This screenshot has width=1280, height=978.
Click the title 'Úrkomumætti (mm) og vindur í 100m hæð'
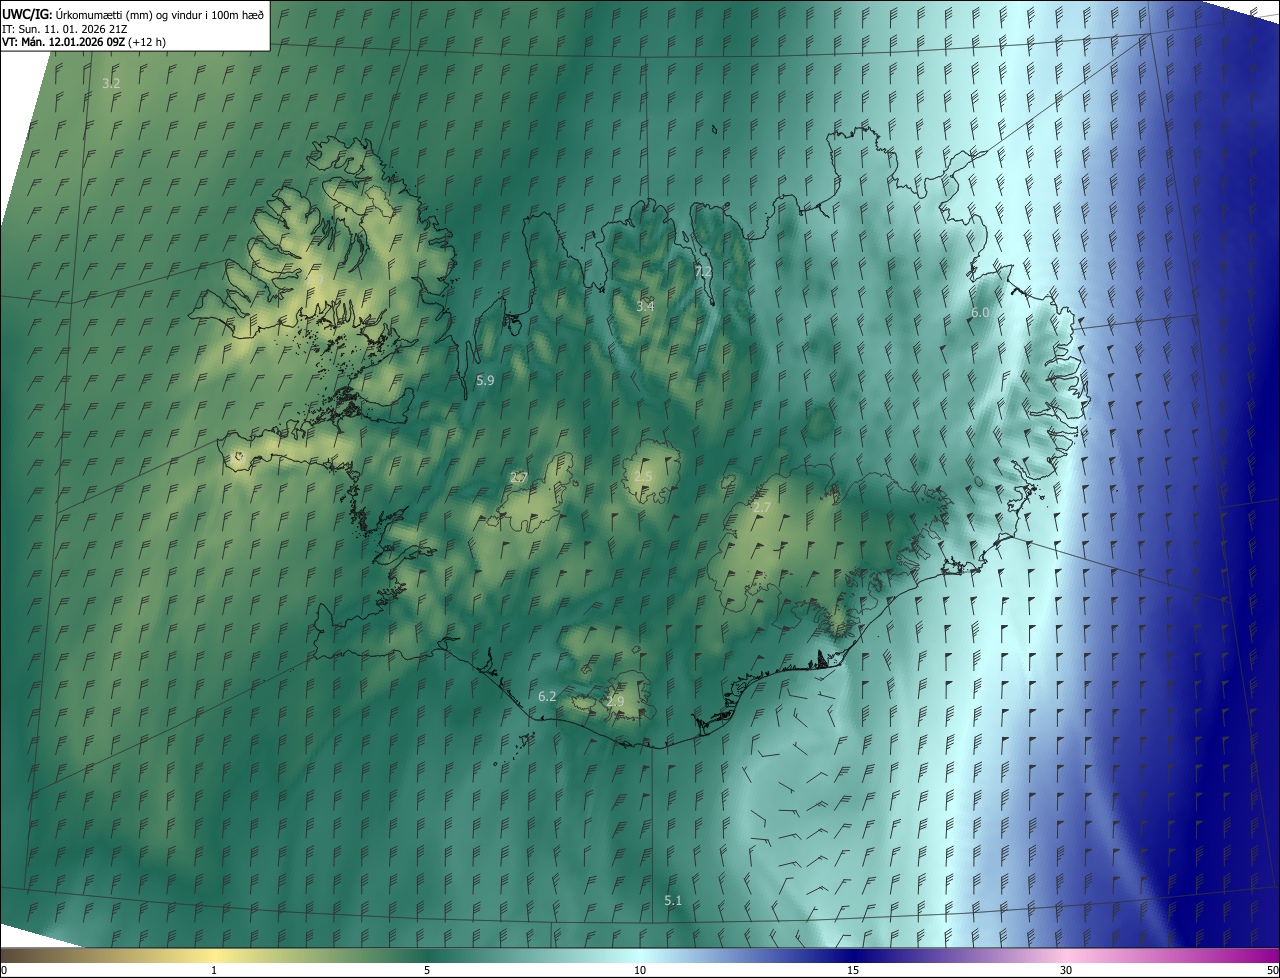tap(159, 14)
